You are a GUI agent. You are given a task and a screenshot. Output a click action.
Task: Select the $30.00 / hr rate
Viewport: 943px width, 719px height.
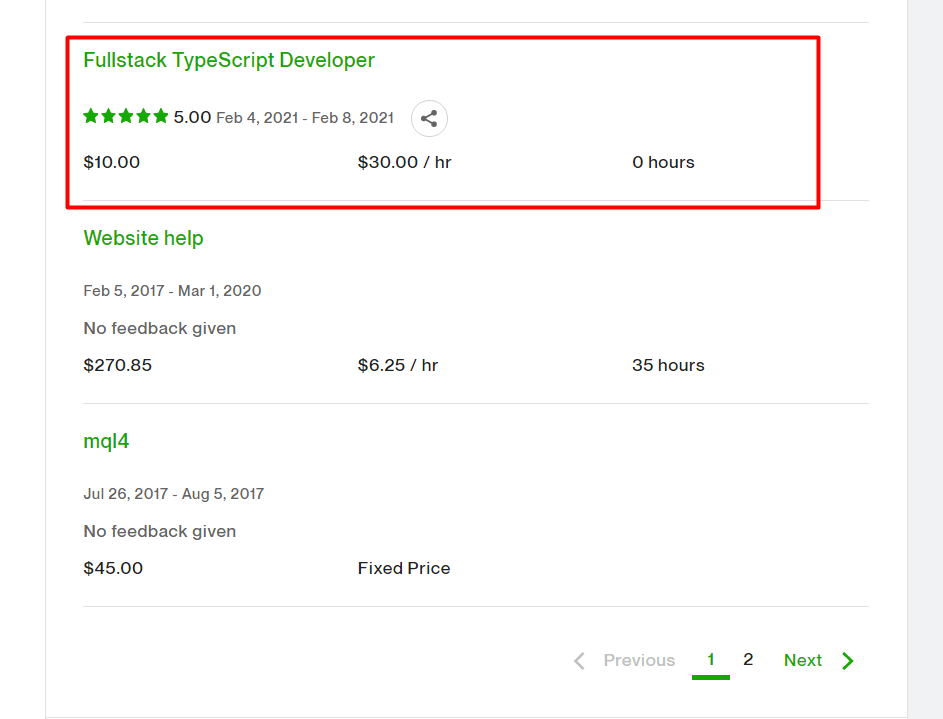[404, 162]
